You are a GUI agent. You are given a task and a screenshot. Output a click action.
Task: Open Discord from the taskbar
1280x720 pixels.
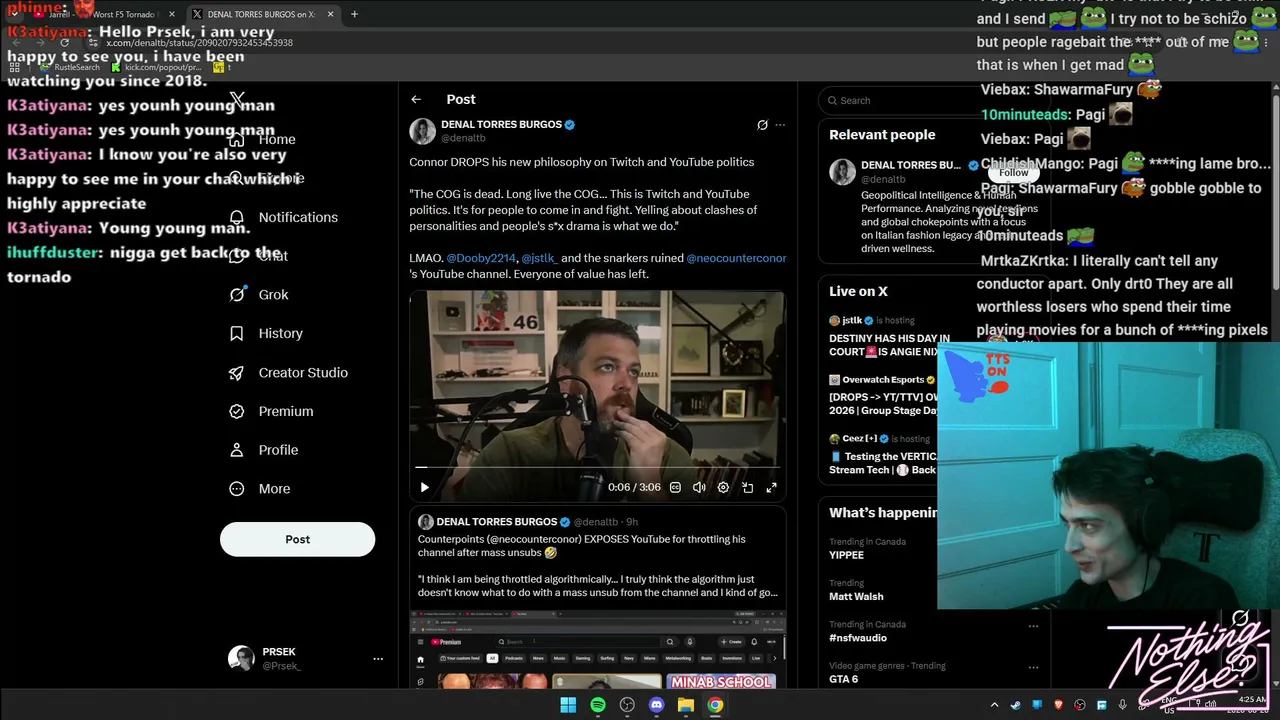[x=656, y=705]
